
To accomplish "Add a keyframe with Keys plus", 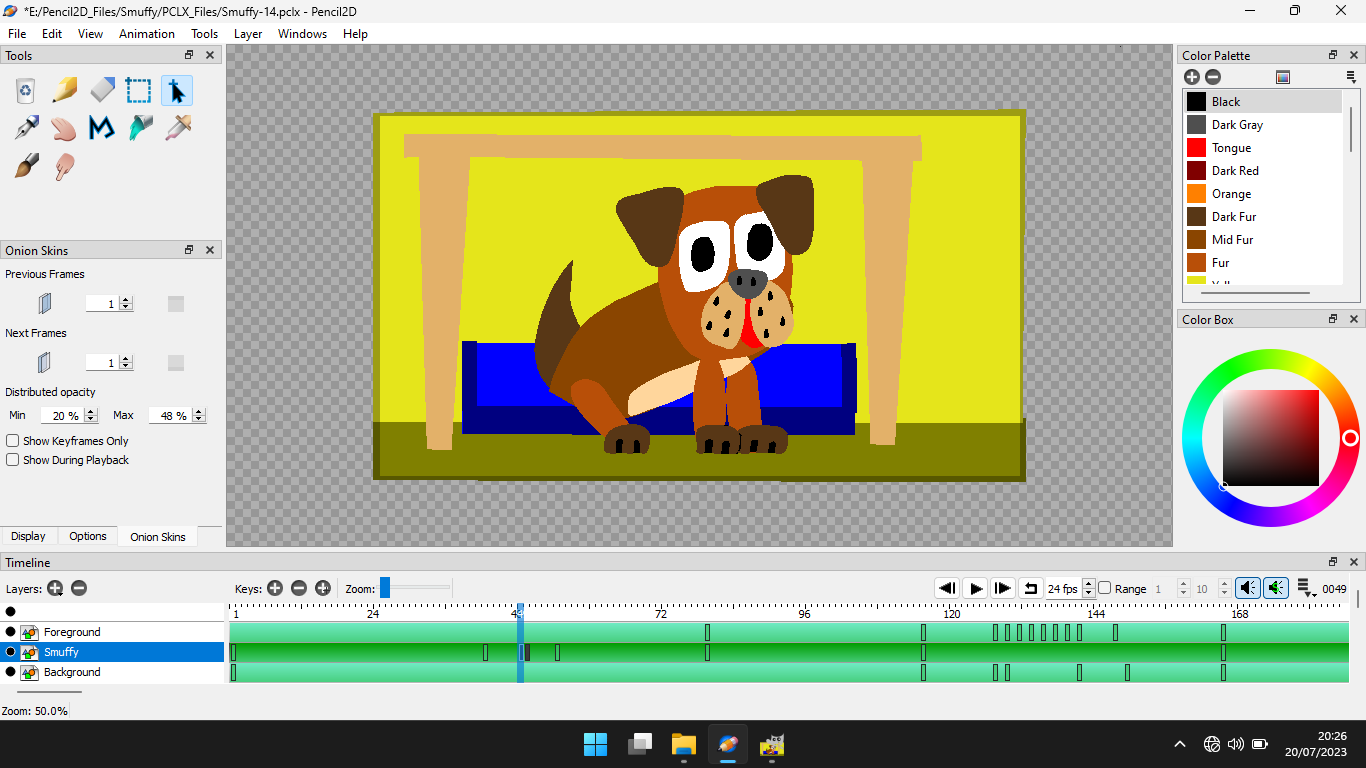I will pyautogui.click(x=275, y=588).
